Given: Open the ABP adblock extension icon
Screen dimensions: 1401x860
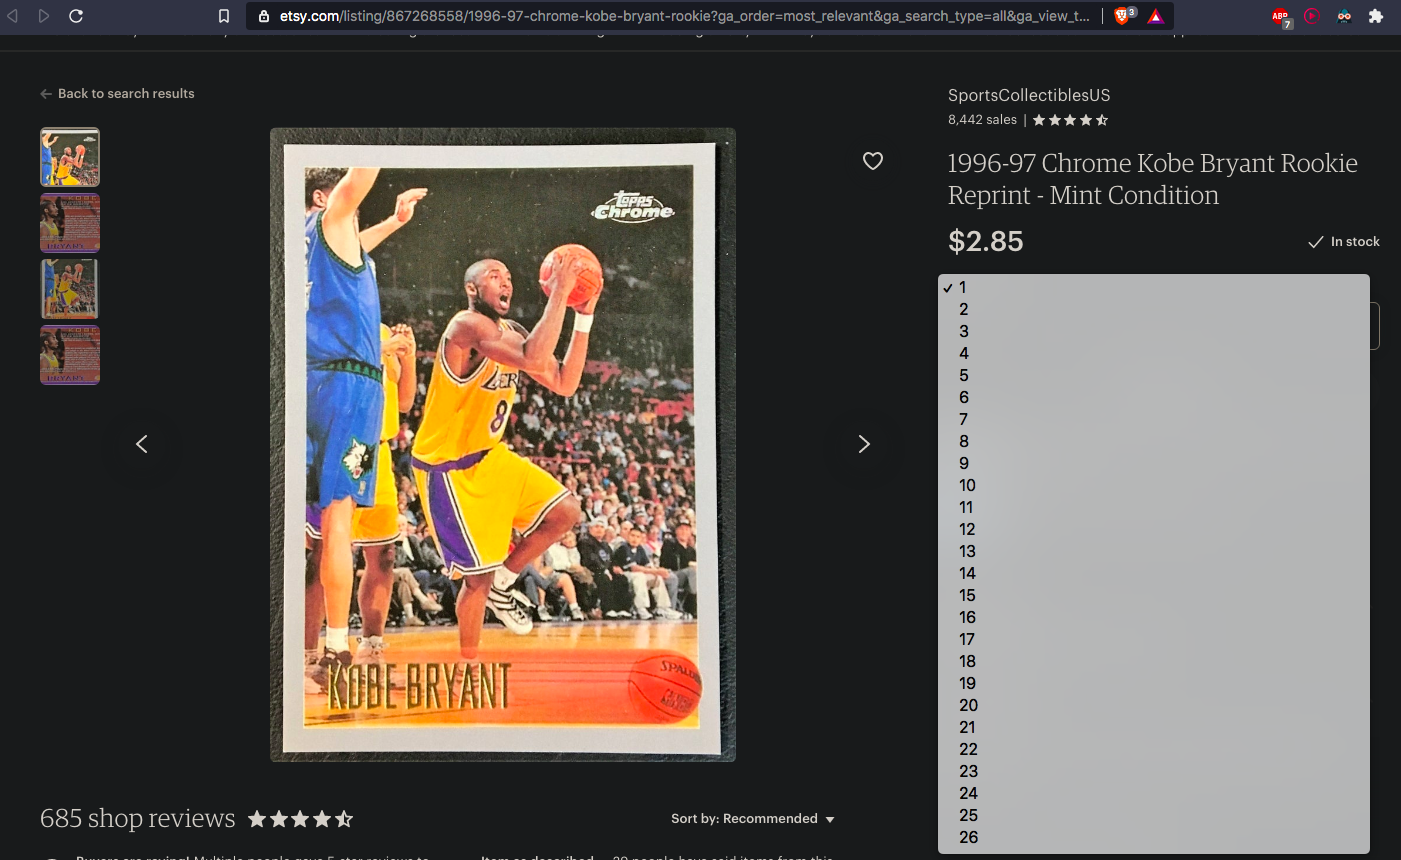Looking at the screenshot, I should pos(1281,17).
